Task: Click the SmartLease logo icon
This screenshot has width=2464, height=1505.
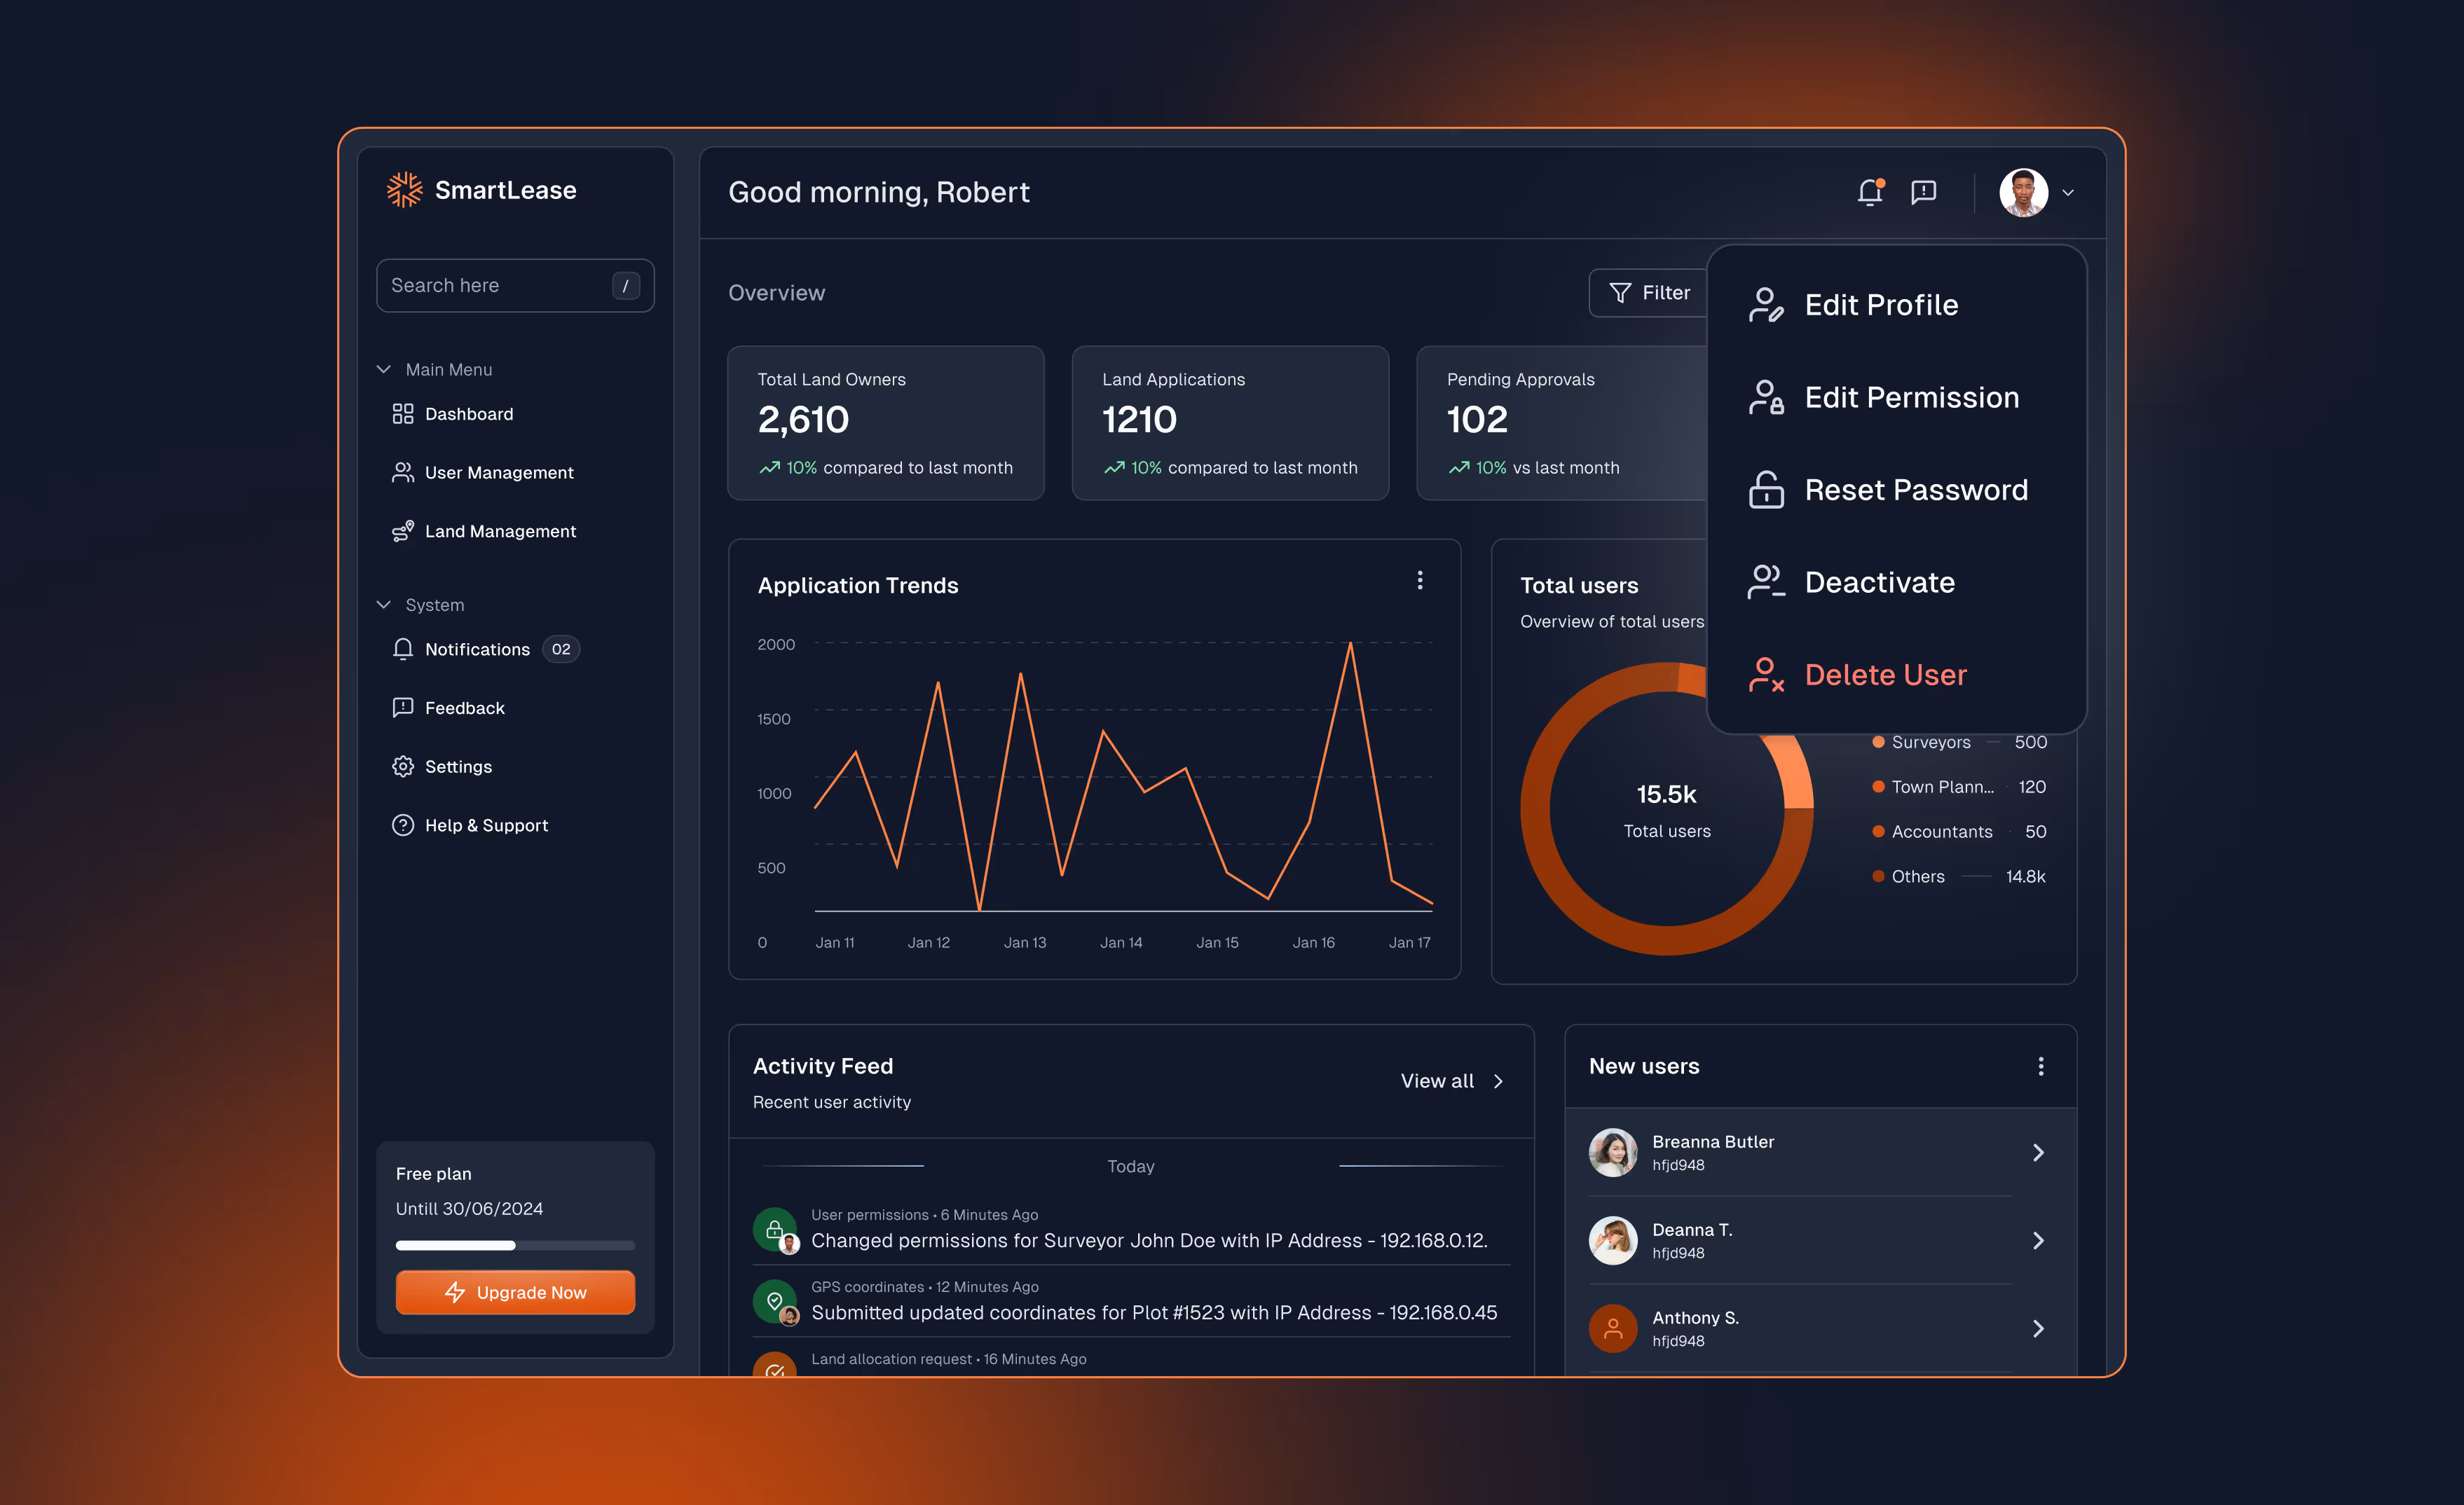Action: (x=404, y=190)
